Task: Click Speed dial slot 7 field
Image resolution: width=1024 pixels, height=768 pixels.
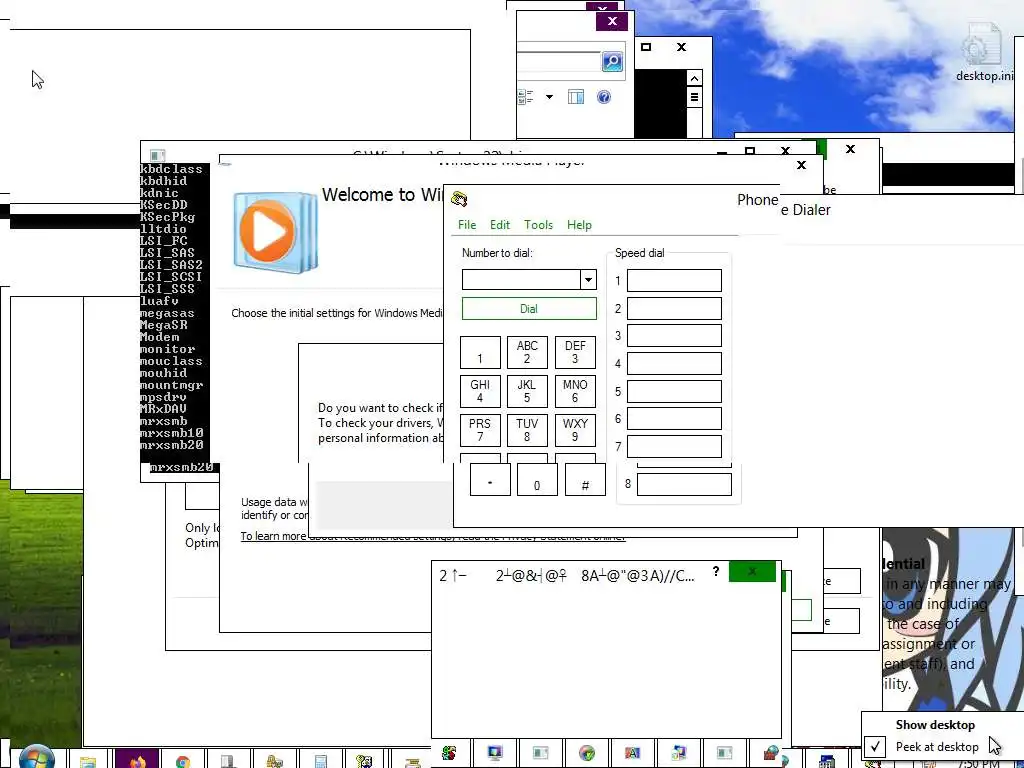Action: pyautogui.click(x=674, y=447)
